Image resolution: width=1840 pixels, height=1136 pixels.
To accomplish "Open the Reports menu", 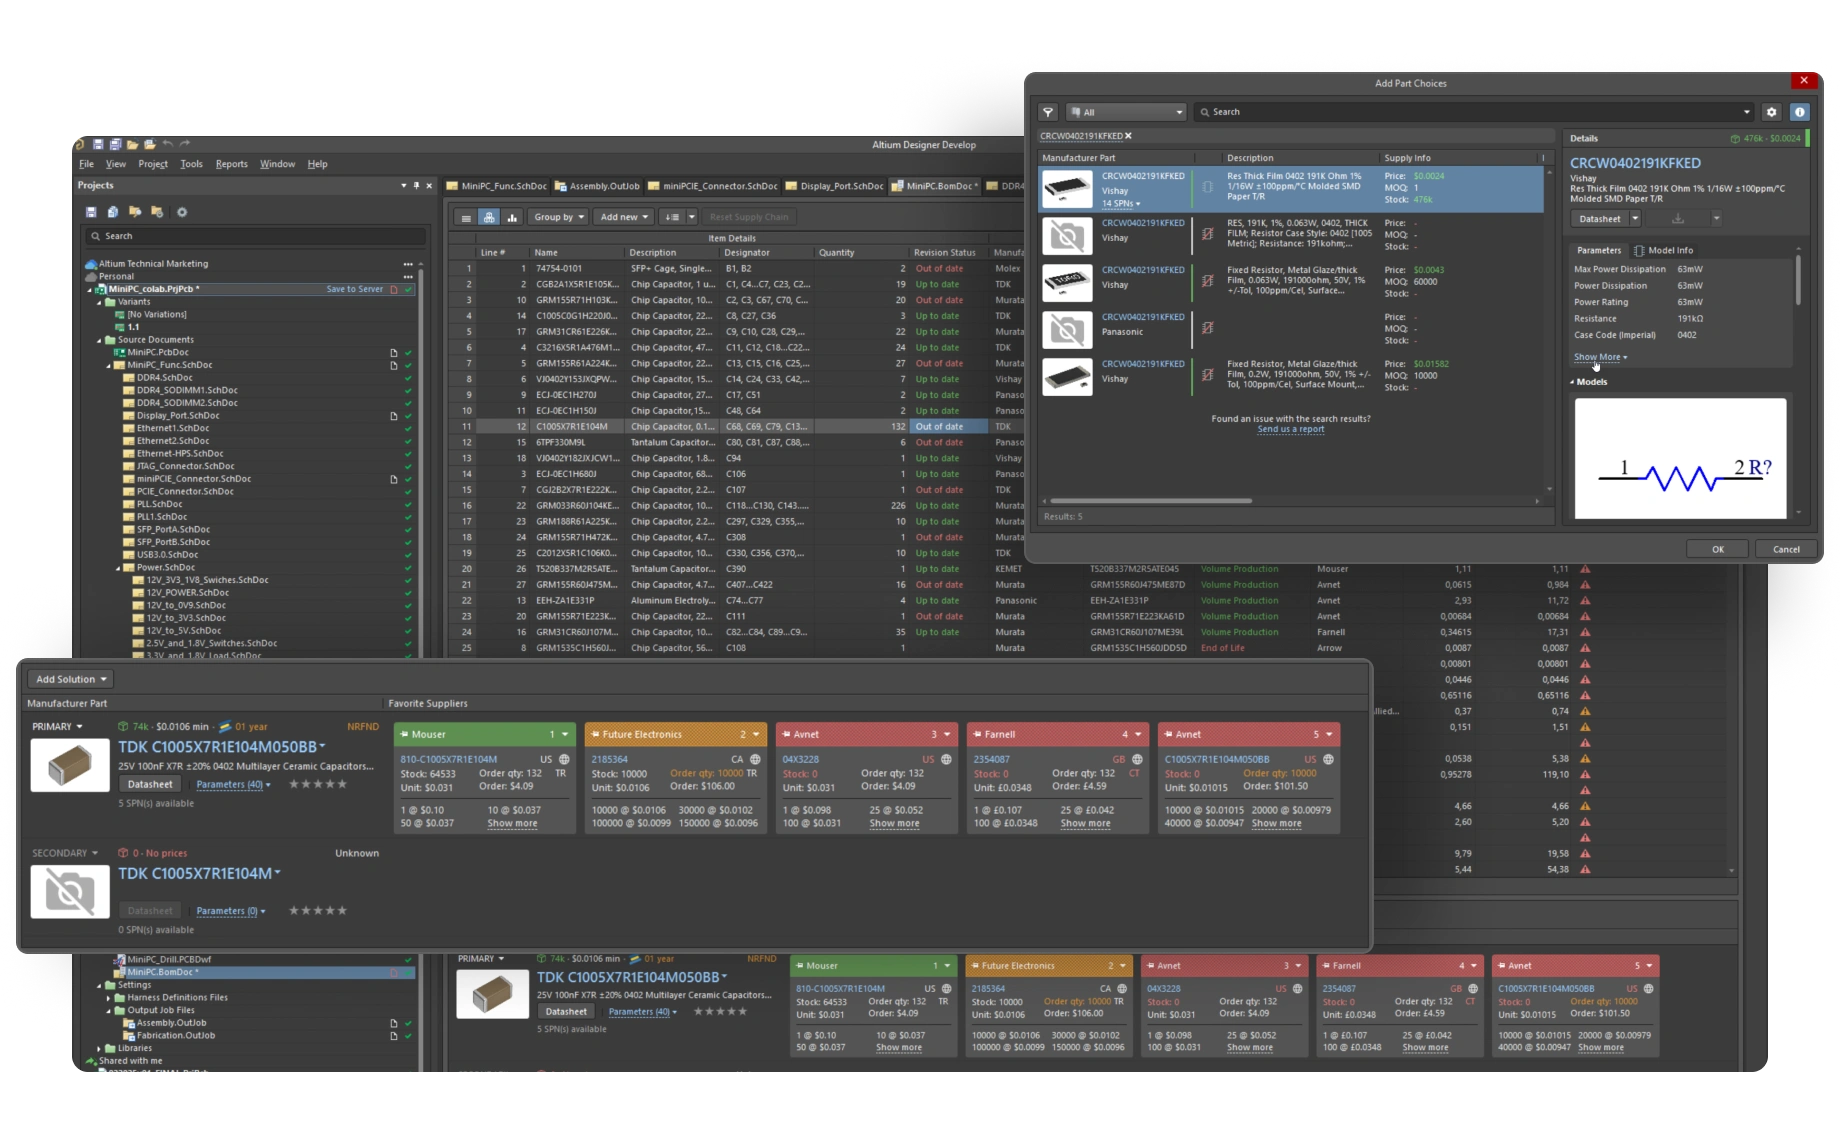I will (x=231, y=164).
